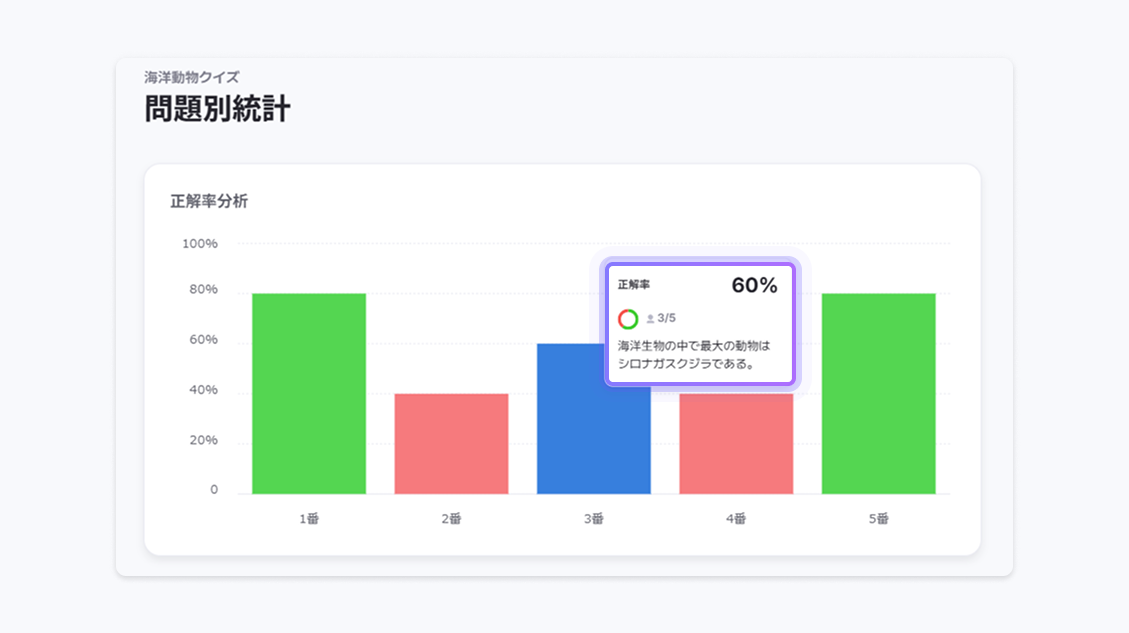Select the red bar for question 2番
The width and height of the screenshot is (1129, 633).
(451, 443)
